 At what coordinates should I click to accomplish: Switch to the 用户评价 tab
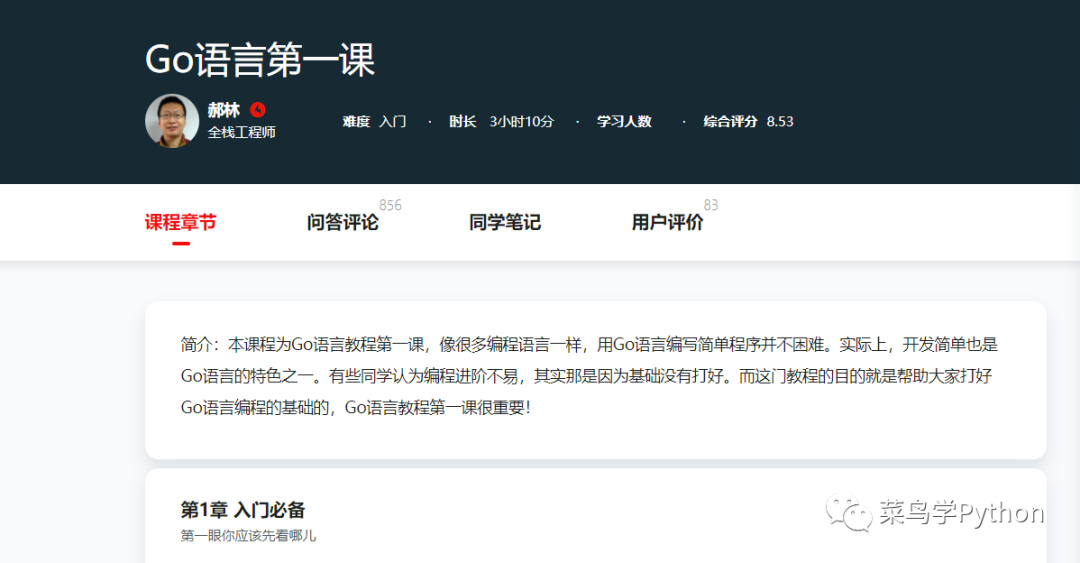point(667,223)
